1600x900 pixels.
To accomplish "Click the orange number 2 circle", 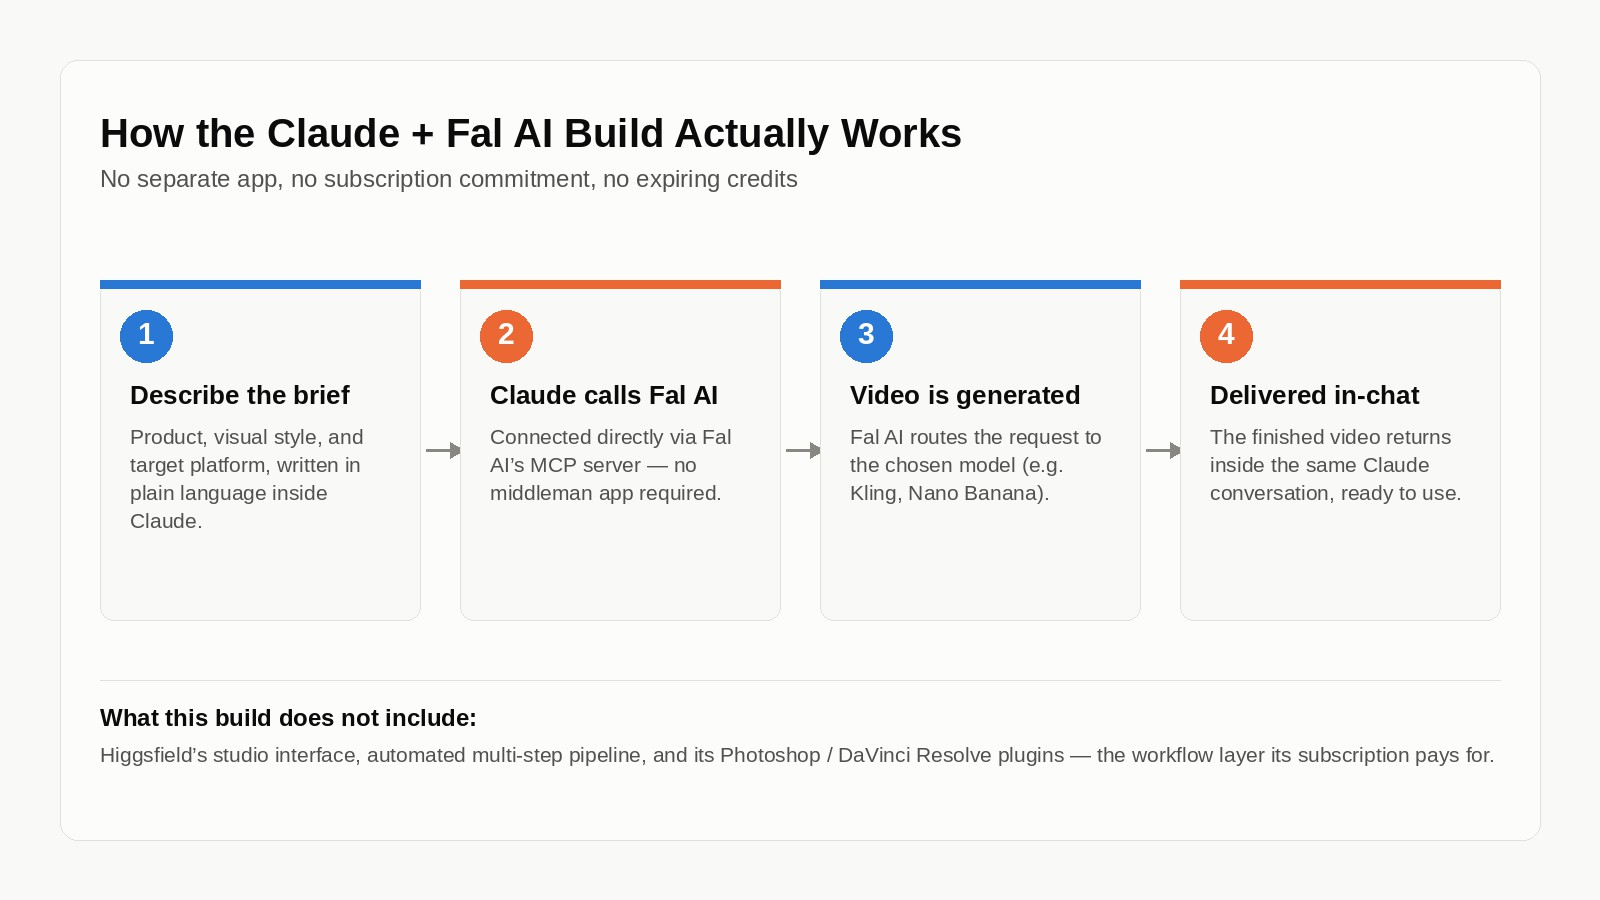I will (506, 336).
